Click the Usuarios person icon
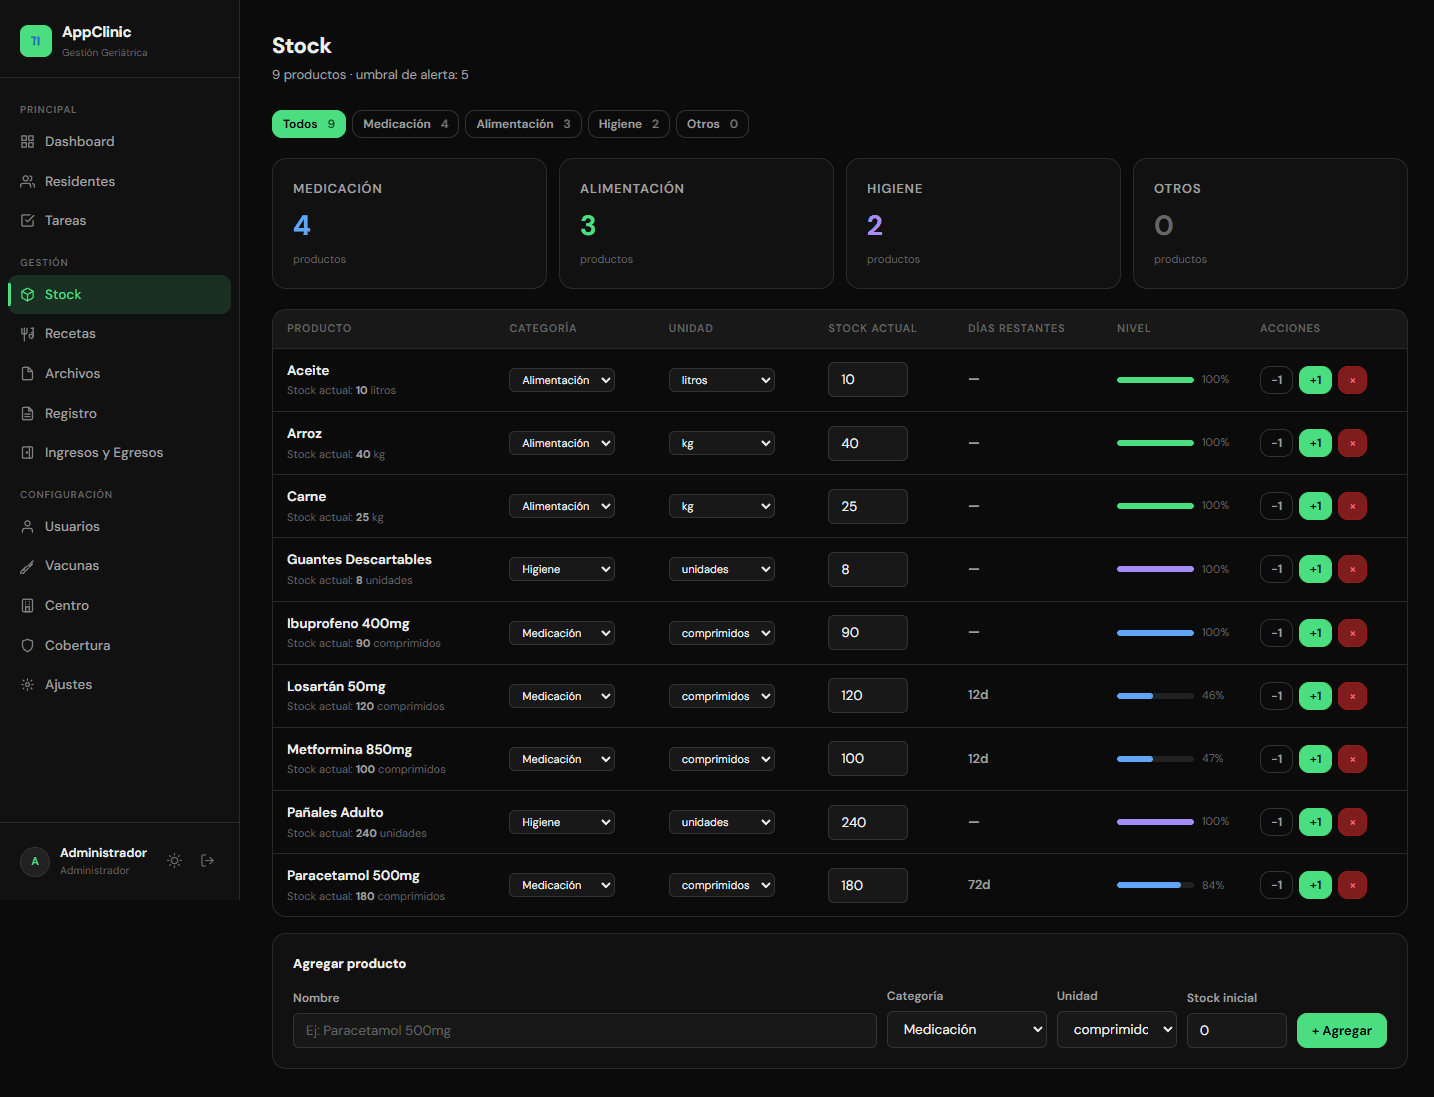This screenshot has width=1434, height=1097. [28, 527]
